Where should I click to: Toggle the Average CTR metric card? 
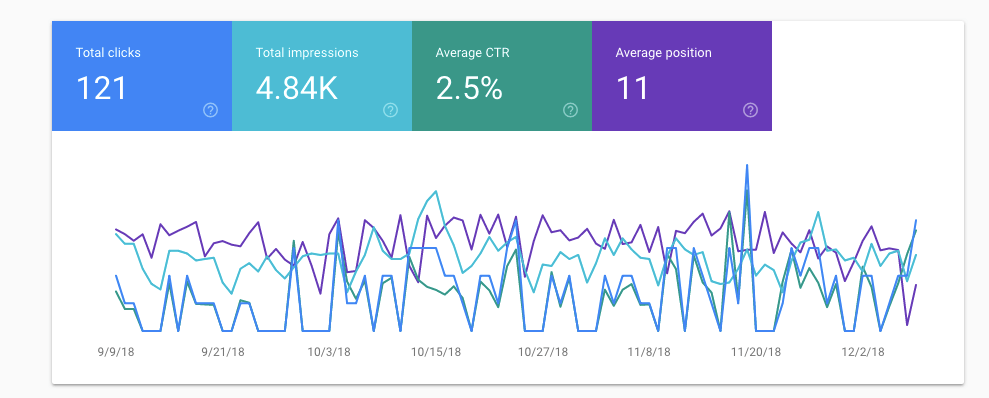coord(502,76)
